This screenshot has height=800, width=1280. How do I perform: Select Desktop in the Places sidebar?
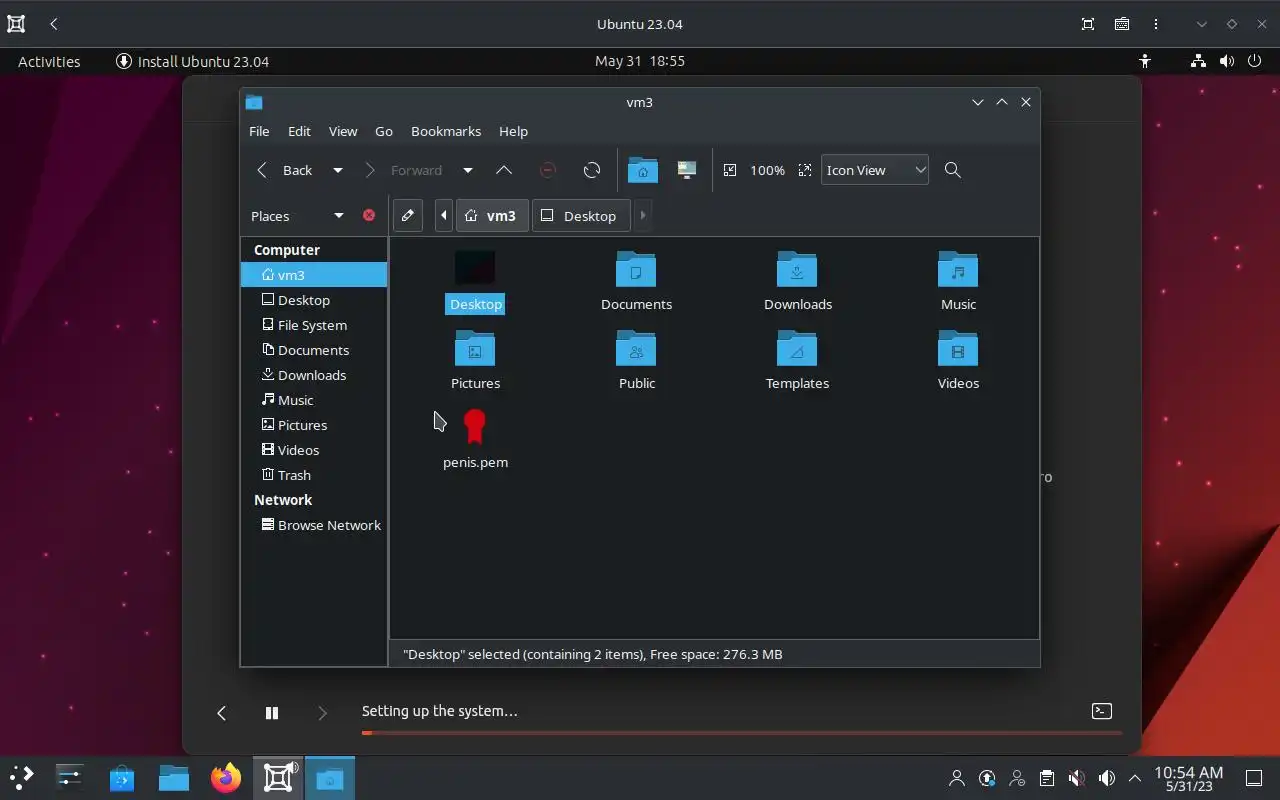pyautogui.click(x=314, y=300)
